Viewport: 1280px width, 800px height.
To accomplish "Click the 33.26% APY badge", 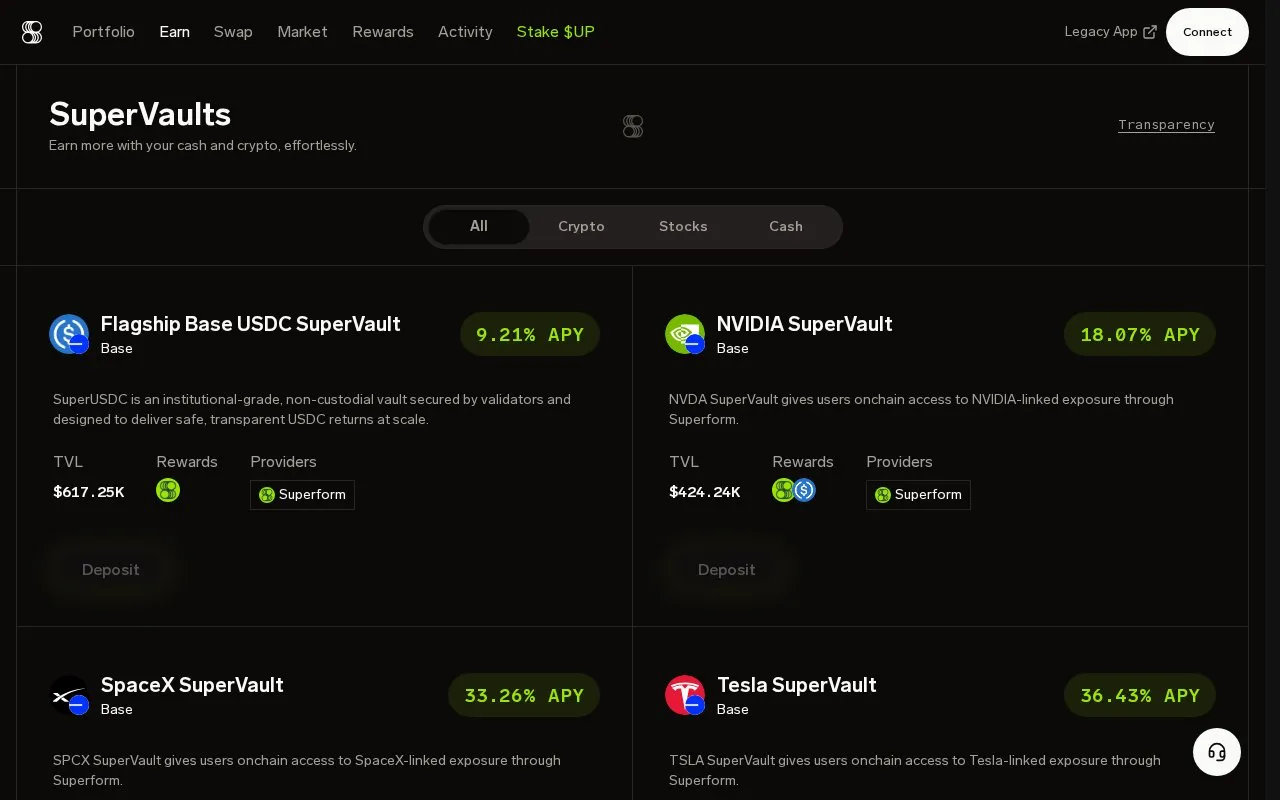I will pyautogui.click(x=524, y=695).
